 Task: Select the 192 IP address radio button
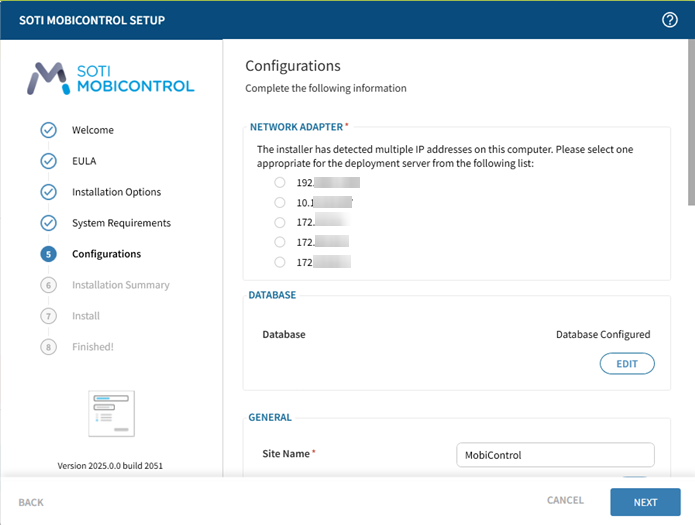280,183
